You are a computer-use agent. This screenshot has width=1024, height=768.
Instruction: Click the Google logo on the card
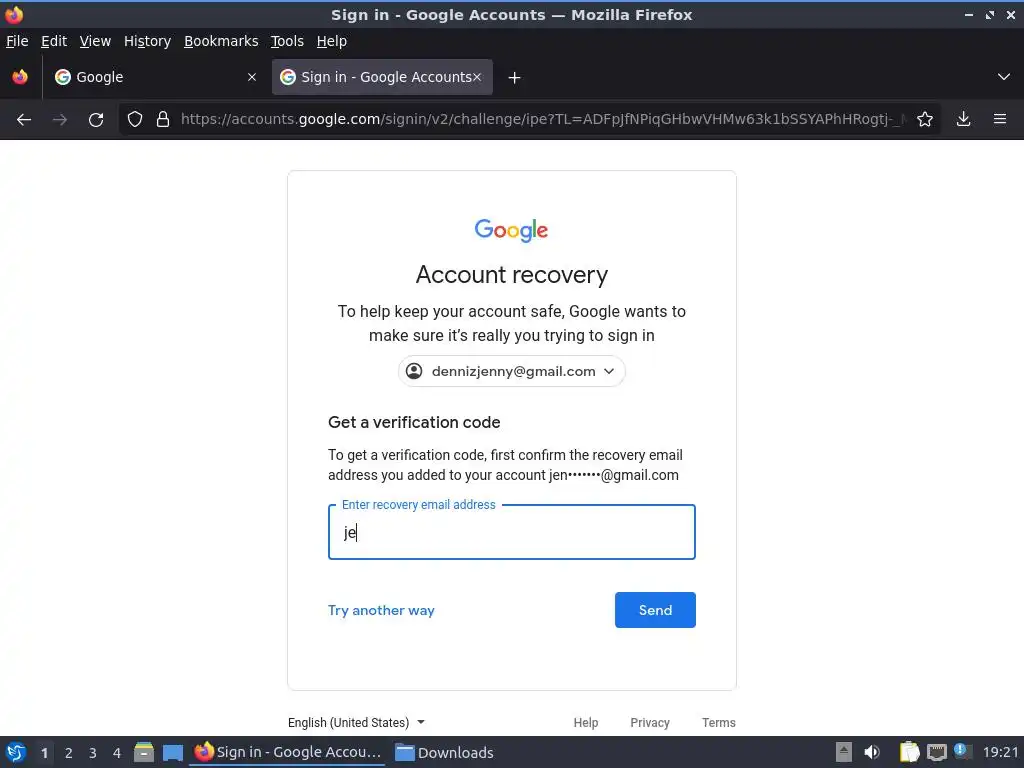[511, 230]
